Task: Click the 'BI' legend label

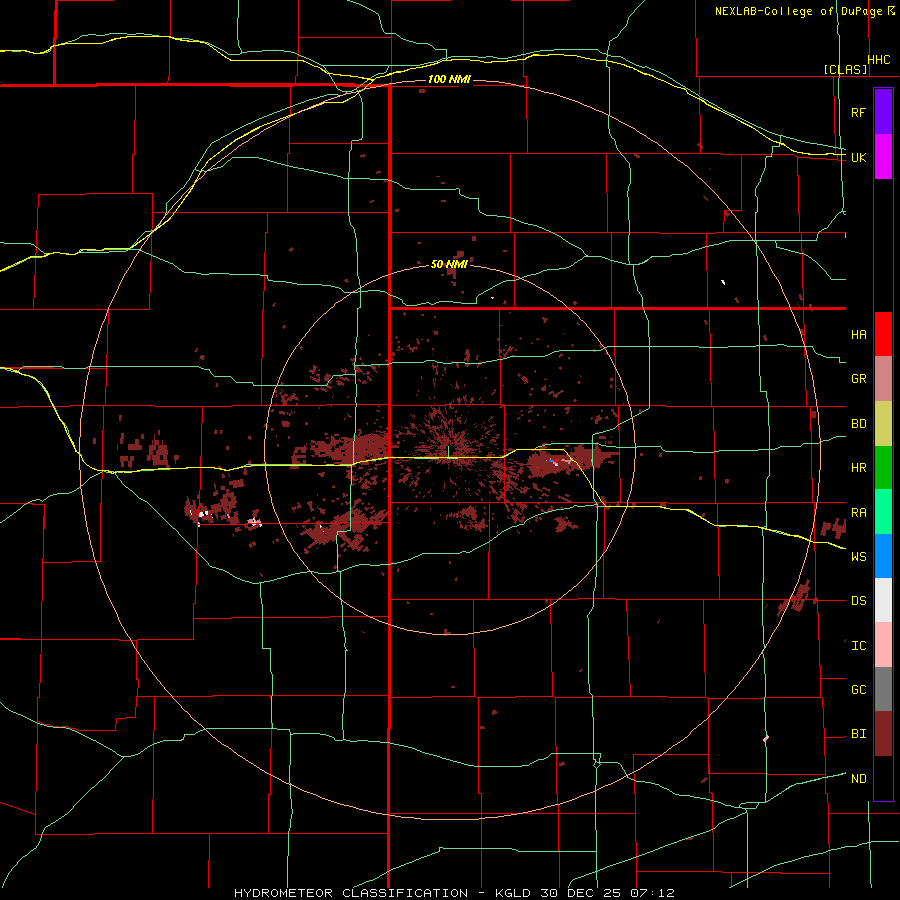Action: (858, 734)
